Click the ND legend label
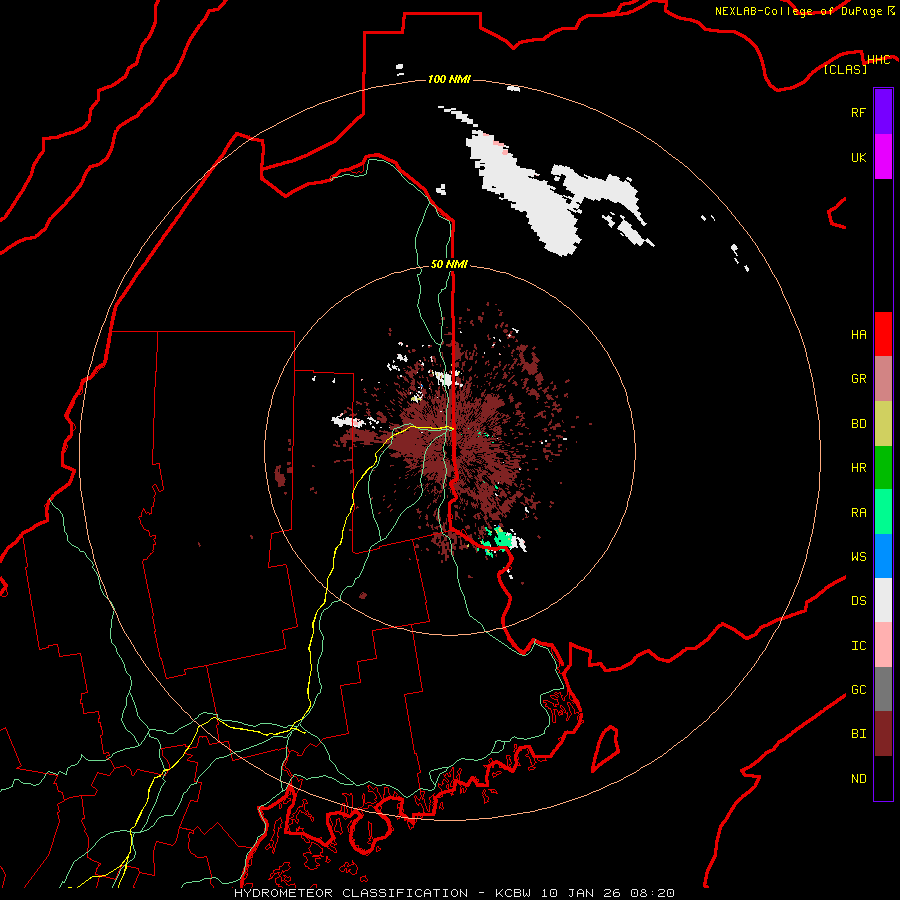 point(858,779)
